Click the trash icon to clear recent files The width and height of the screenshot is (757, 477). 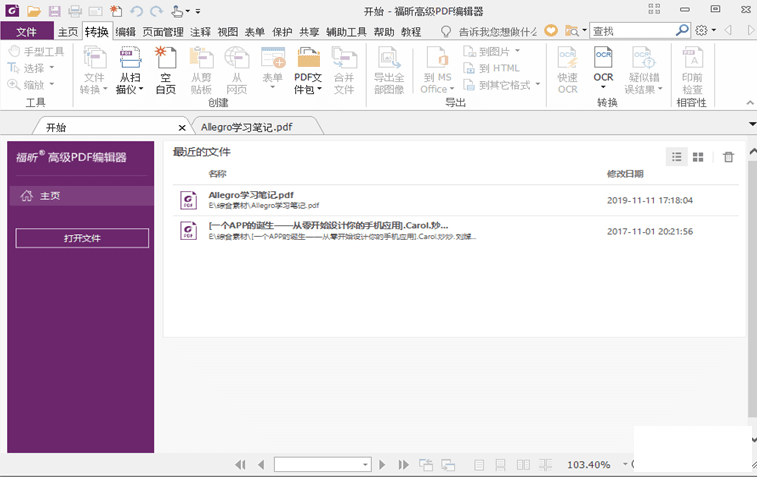click(729, 157)
